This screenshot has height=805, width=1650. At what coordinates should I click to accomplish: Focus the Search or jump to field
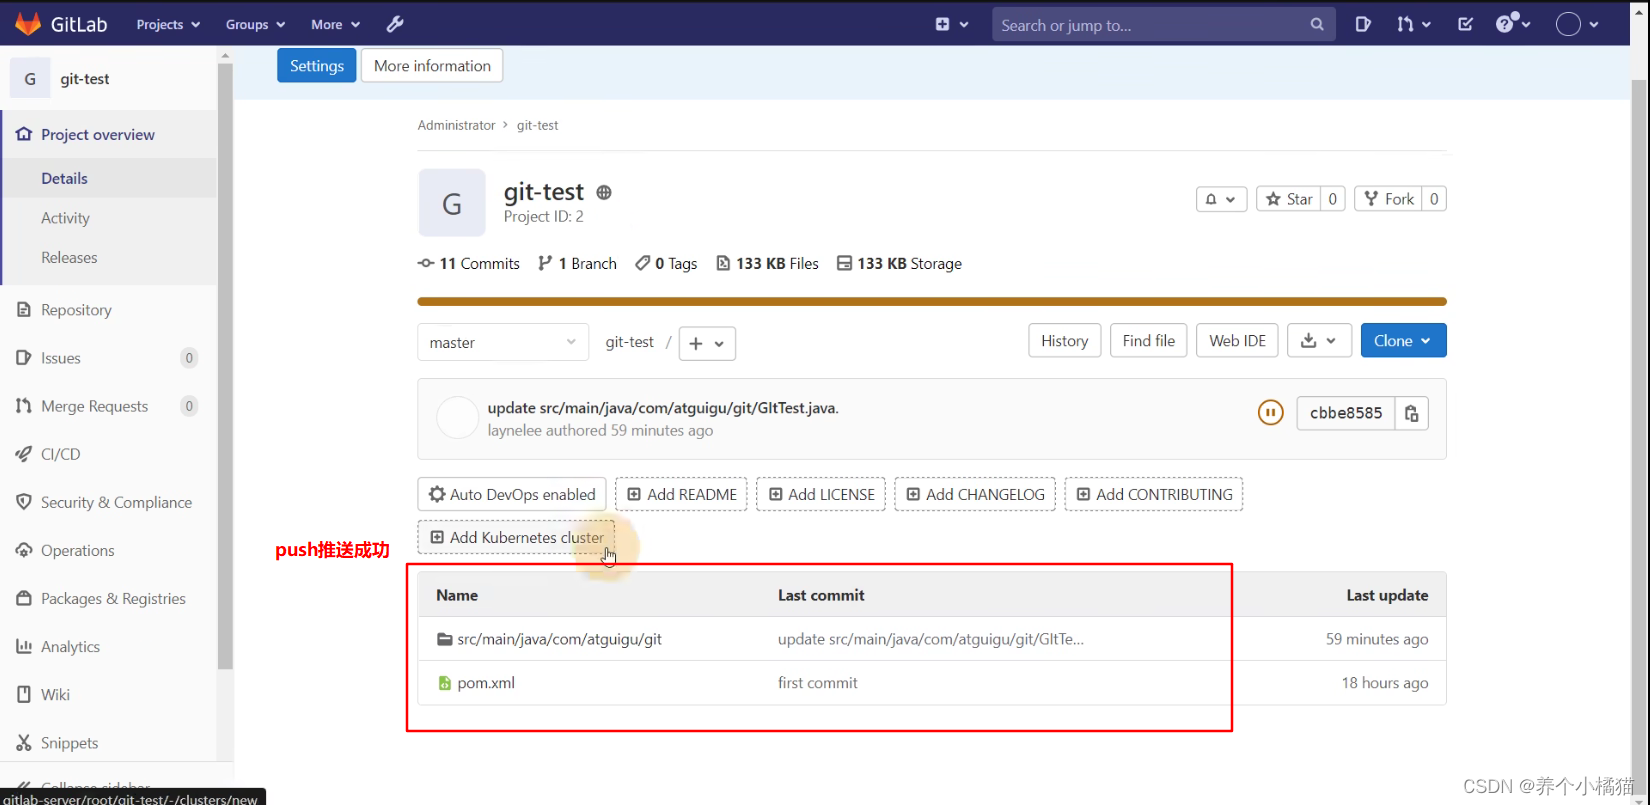[x=1163, y=25]
